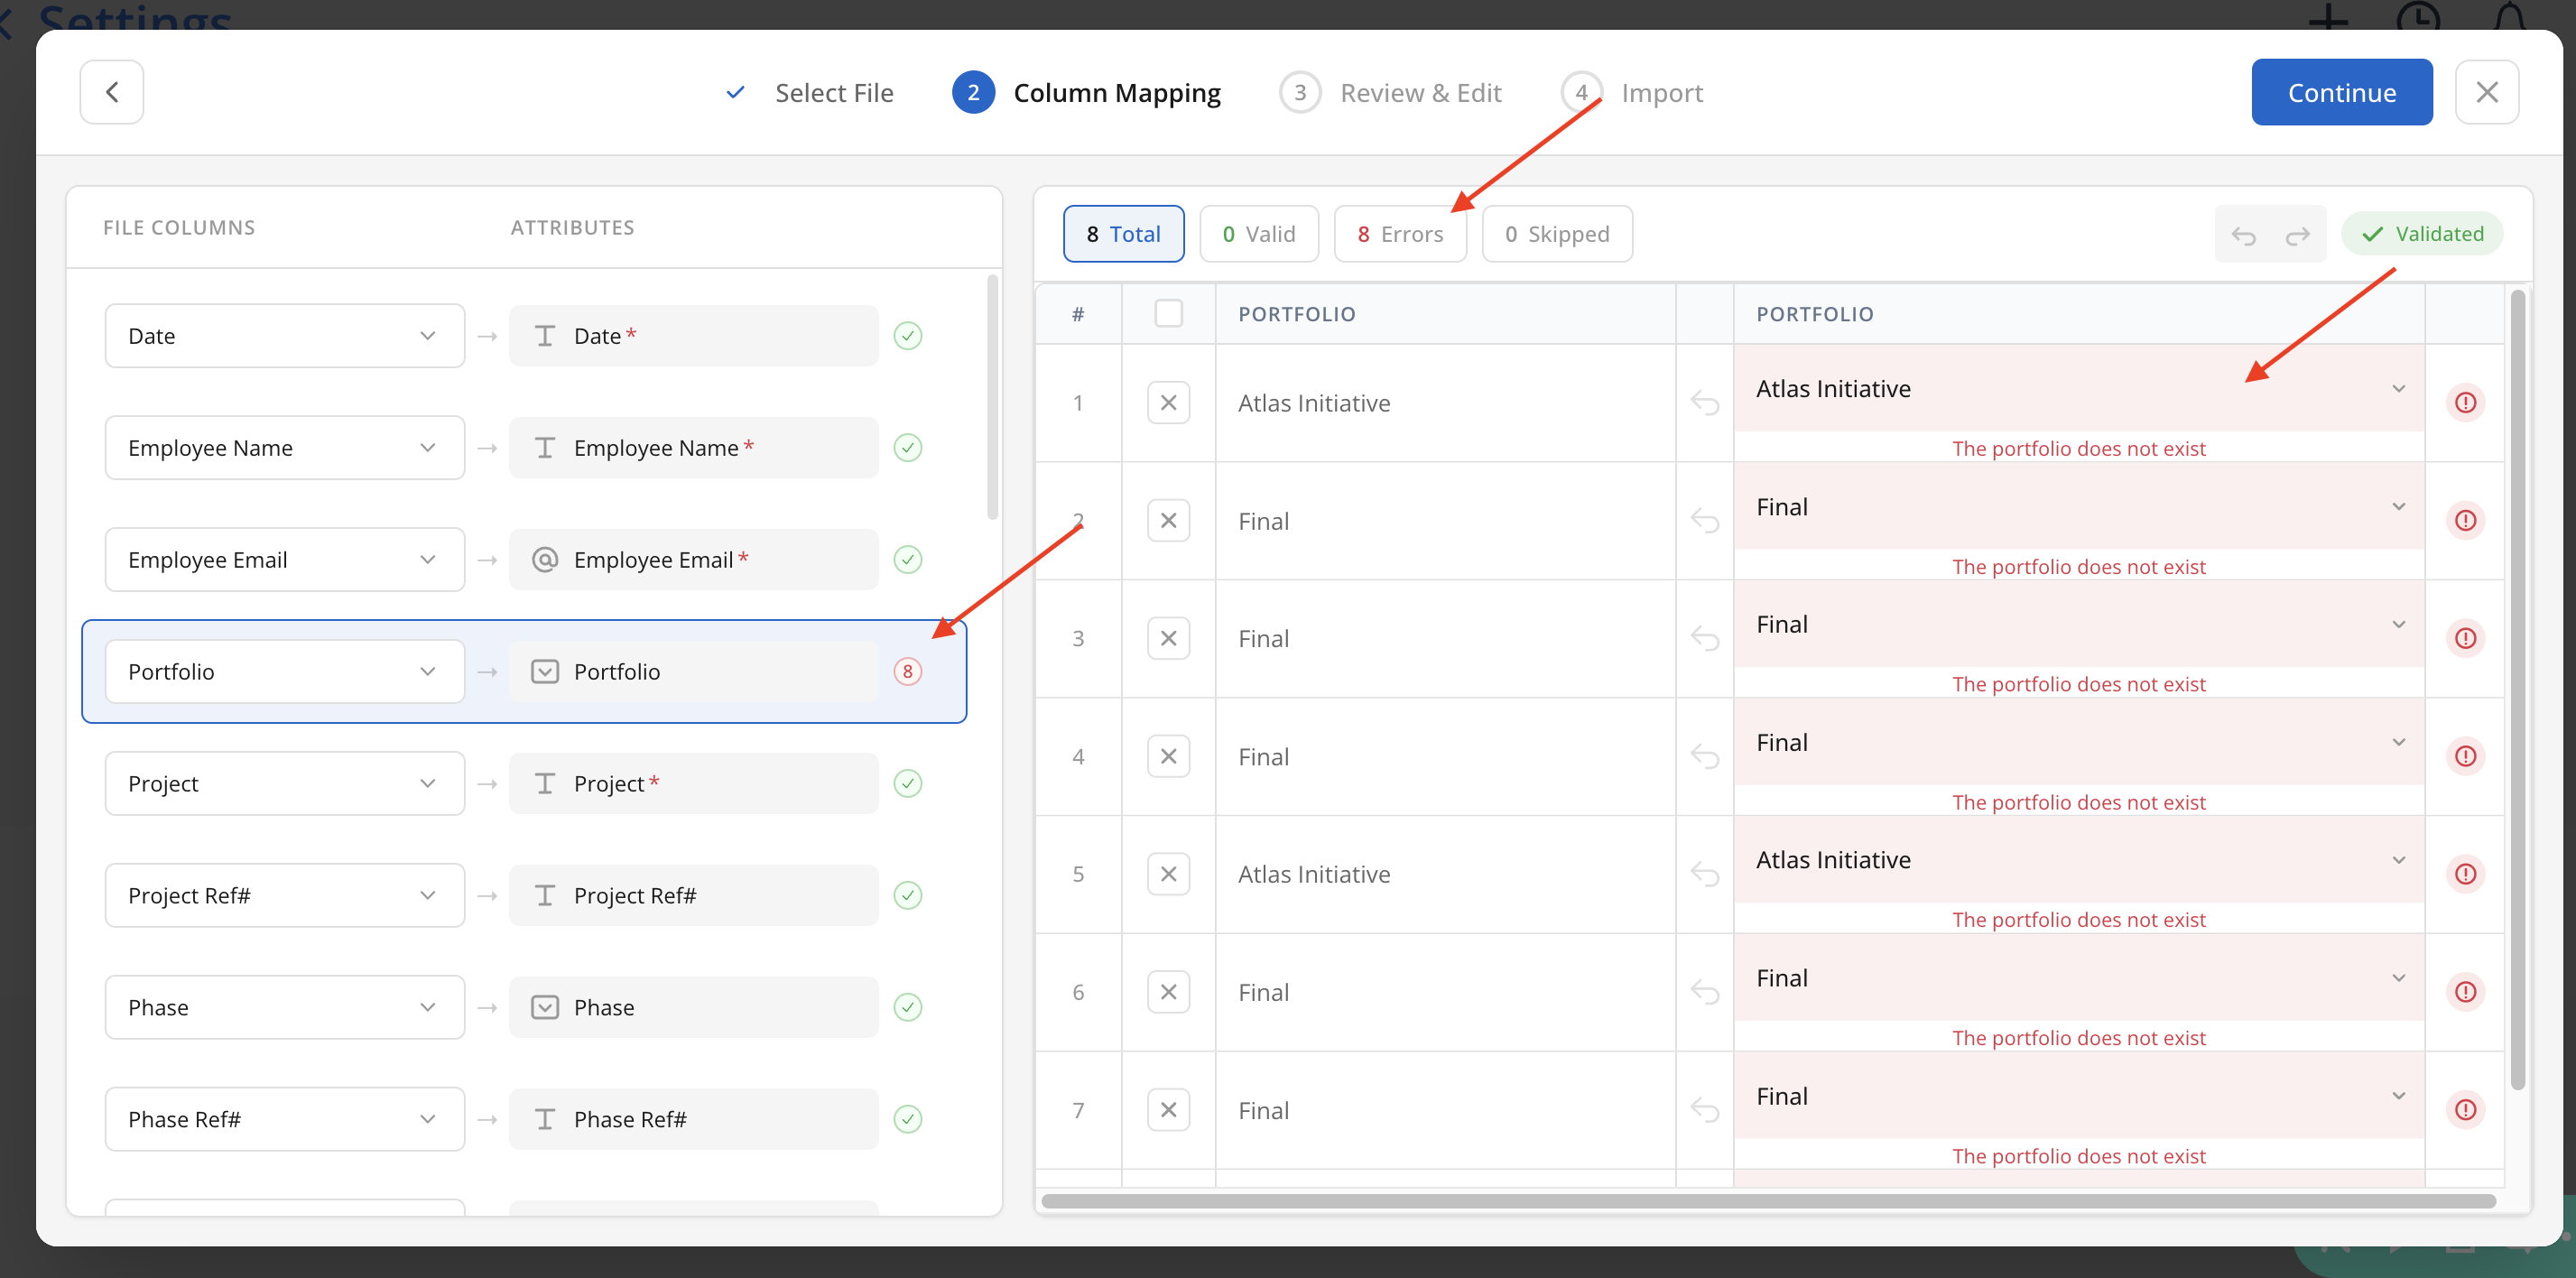Click the undo arrow icon in the toolbar
Image resolution: width=2576 pixels, height=1278 pixels.
pos(2243,235)
